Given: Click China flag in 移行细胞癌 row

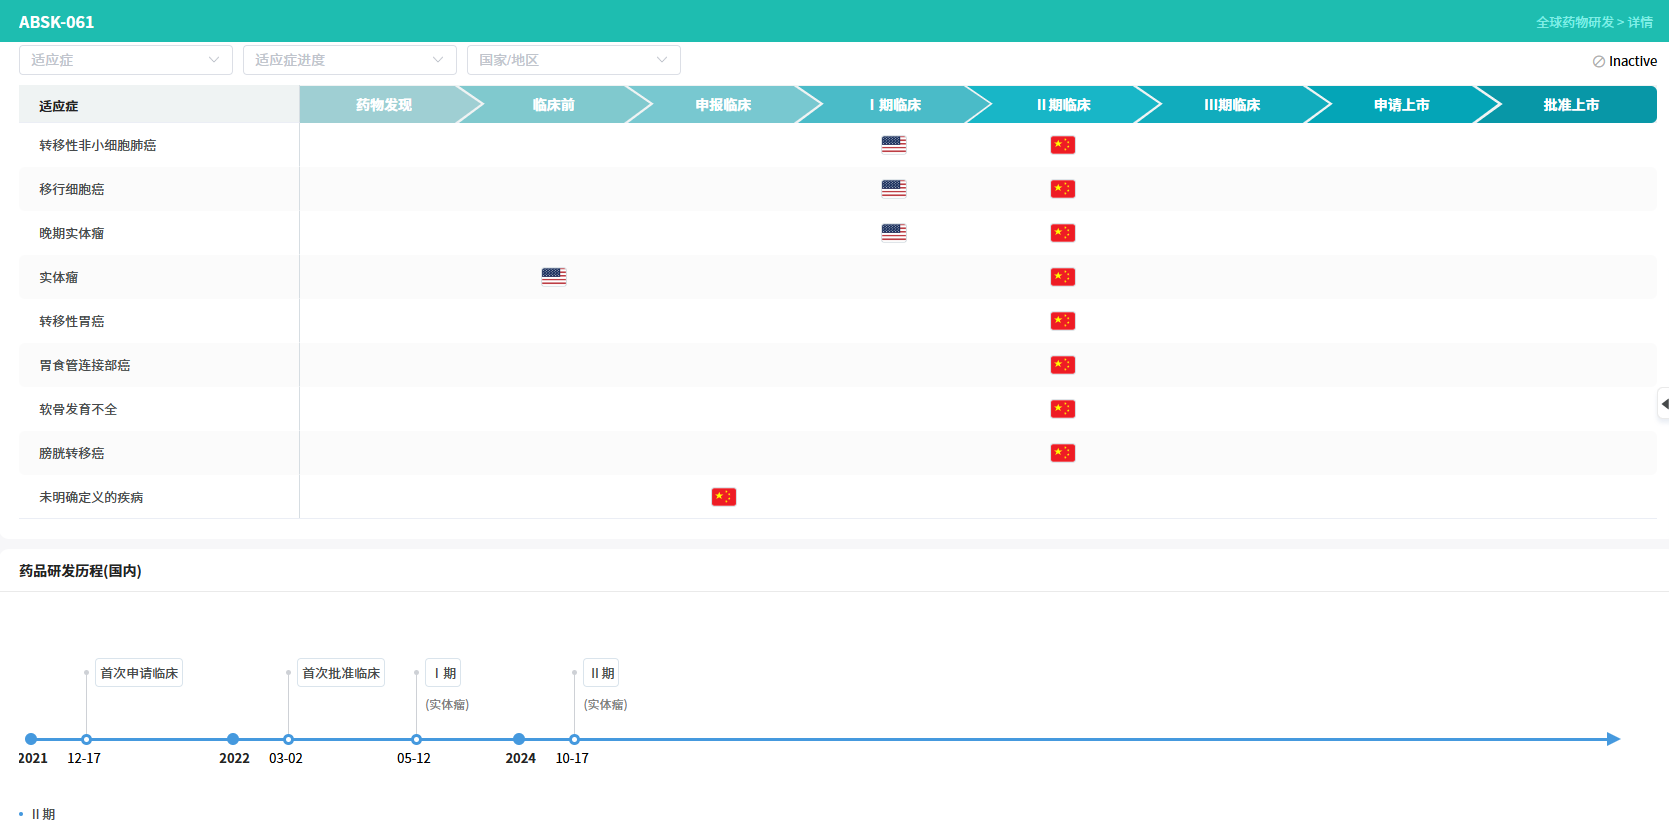Looking at the screenshot, I should [x=1062, y=189].
